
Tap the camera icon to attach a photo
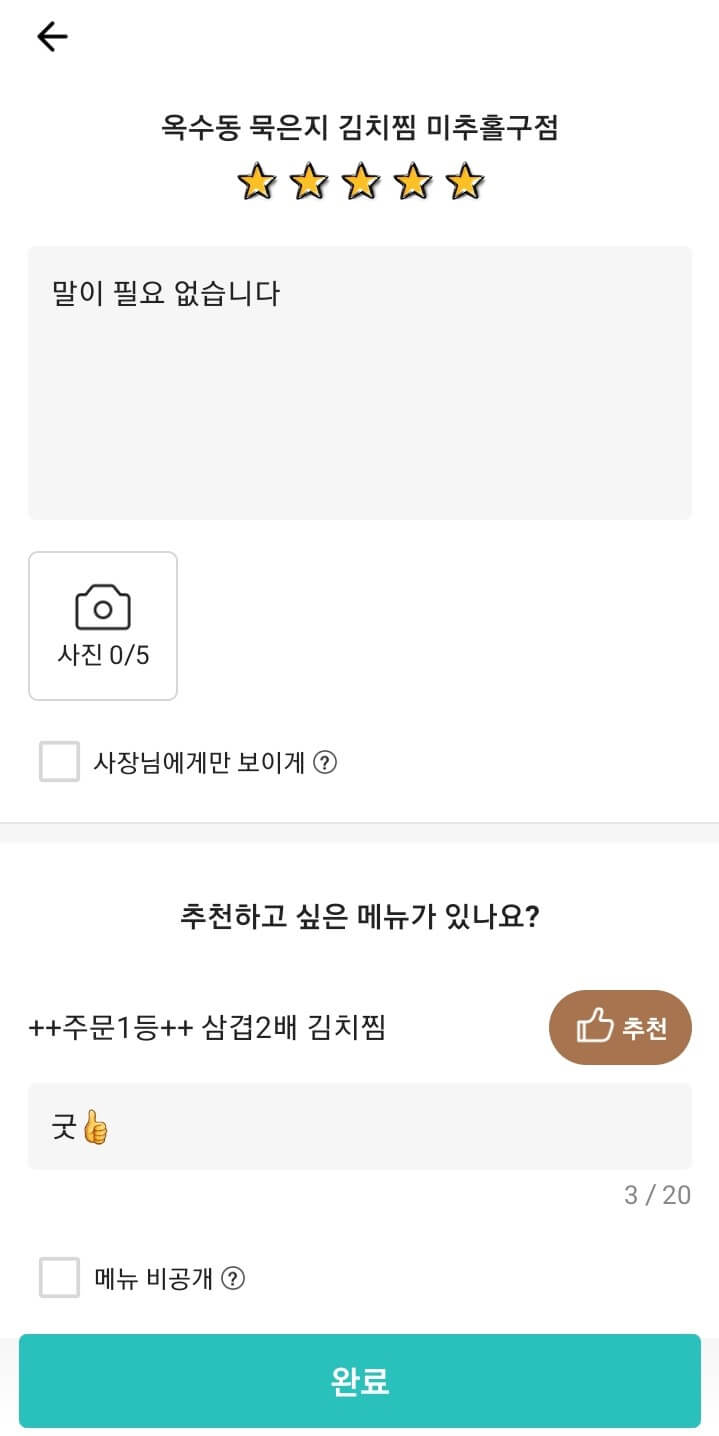(102, 605)
